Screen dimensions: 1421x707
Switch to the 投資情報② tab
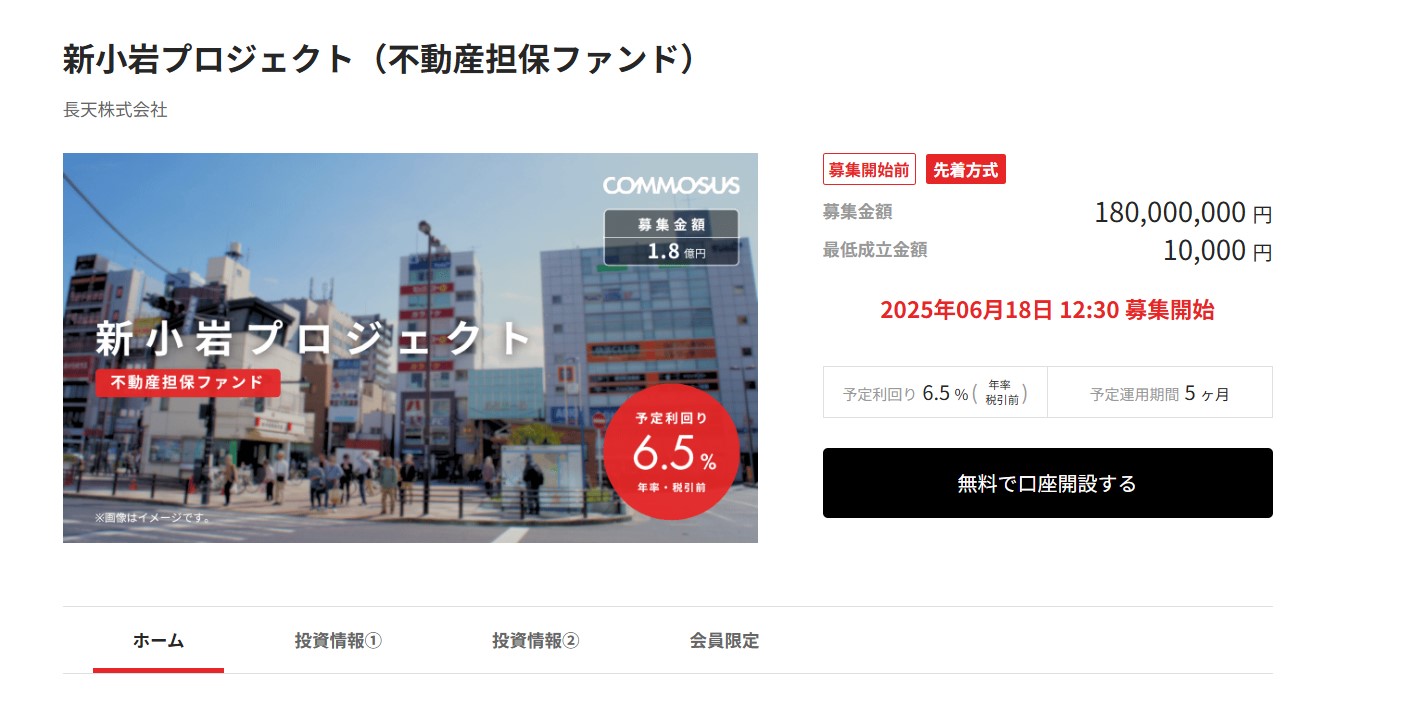click(x=535, y=641)
